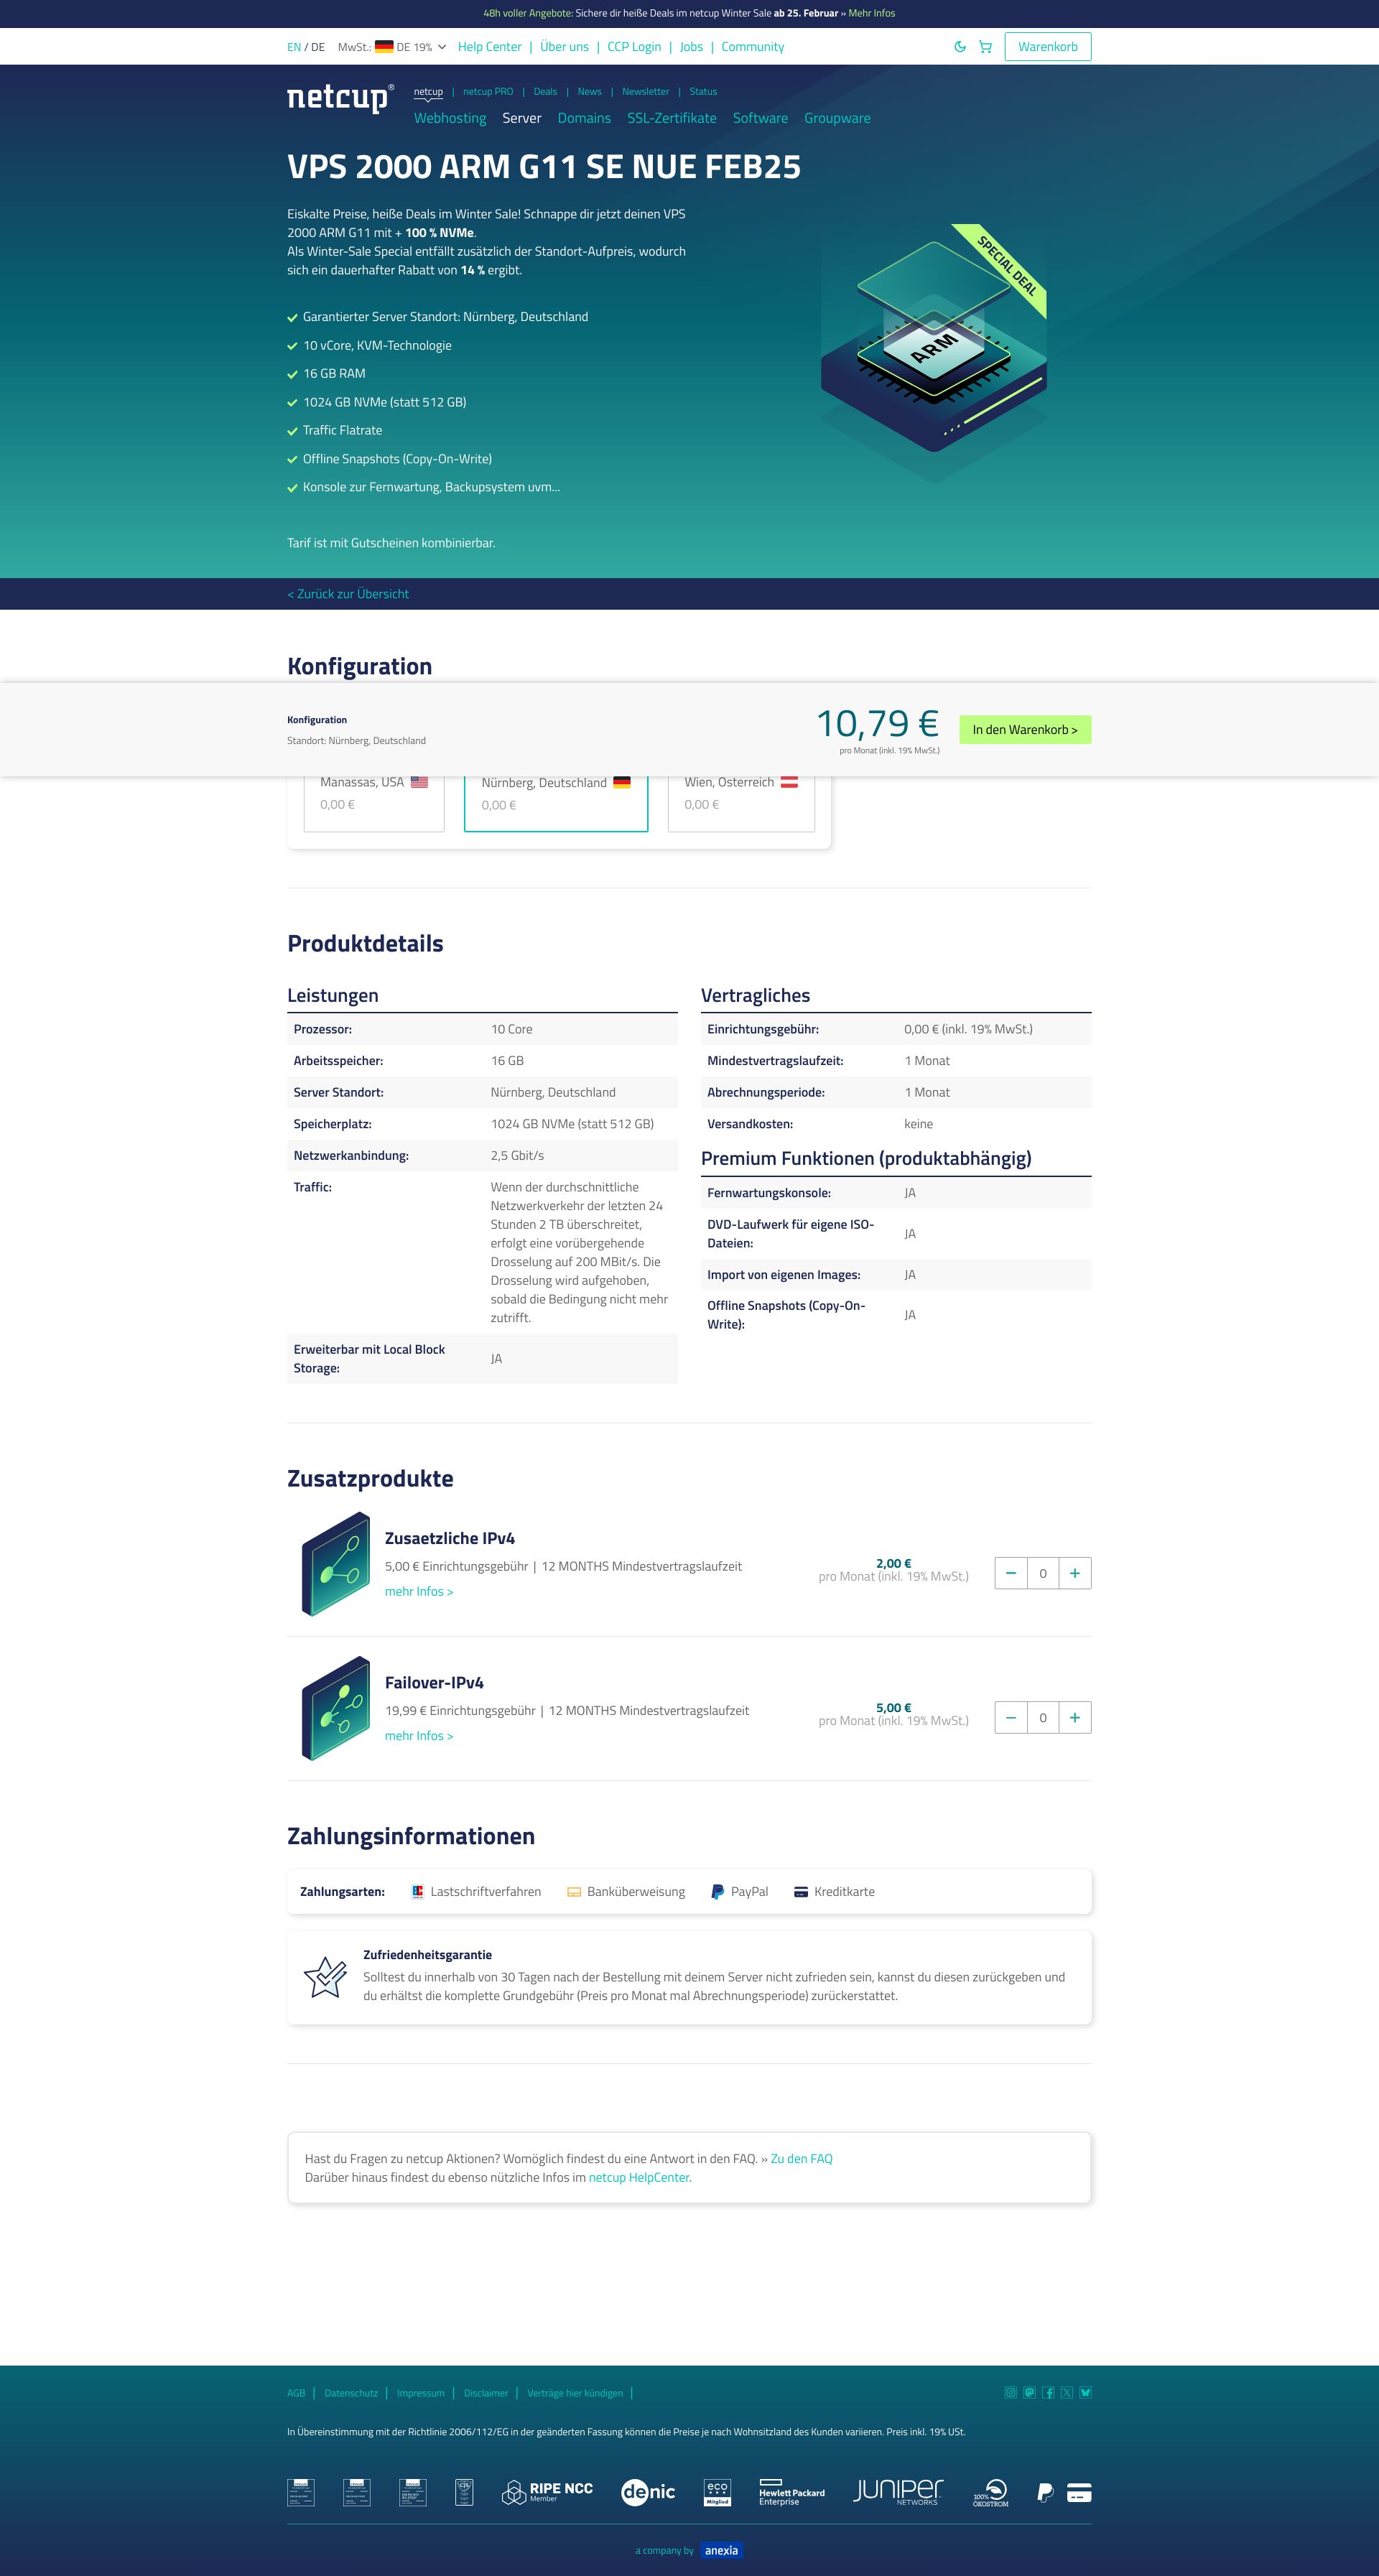Screen dimensions: 1379x2576
Task: Open netcup Facebook icon in footer
Action: [x=1048, y=2393]
